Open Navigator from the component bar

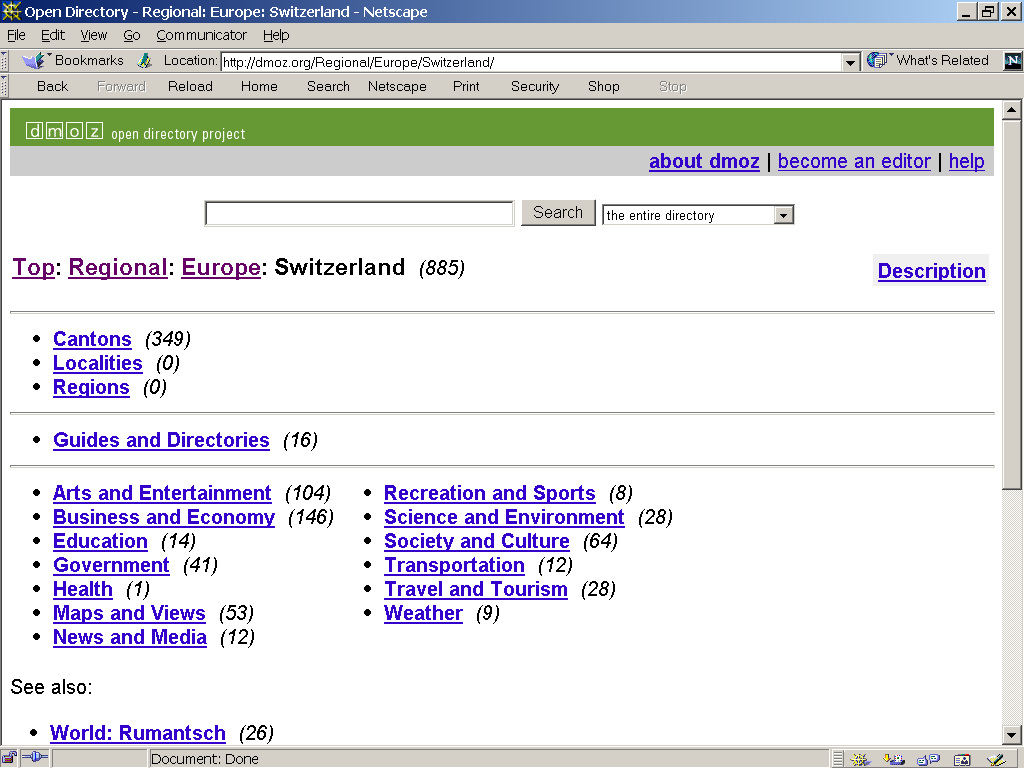pyautogui.click(x=860, y=759)
